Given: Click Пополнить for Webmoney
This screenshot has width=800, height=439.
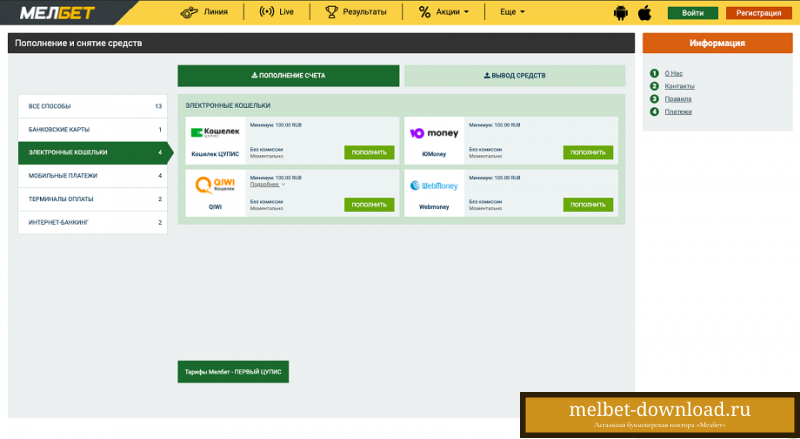Looking at the screenshot, I should point(588,205).
